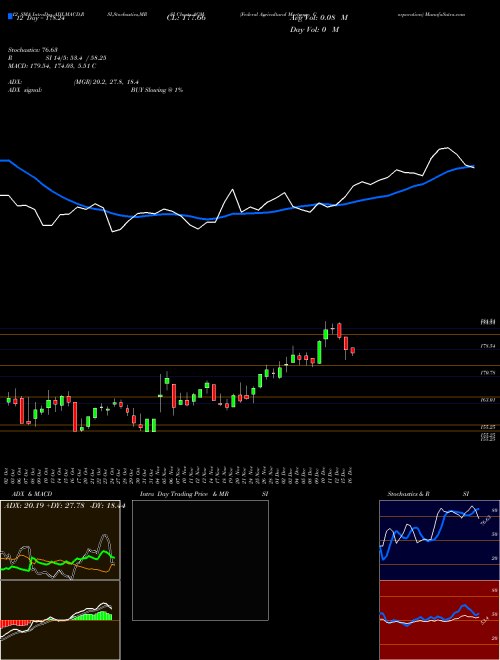The image size is (500, 660).
Task: Select the (MGR) 20.2, 27.8, 18.4 values
Action: [106, 82]
